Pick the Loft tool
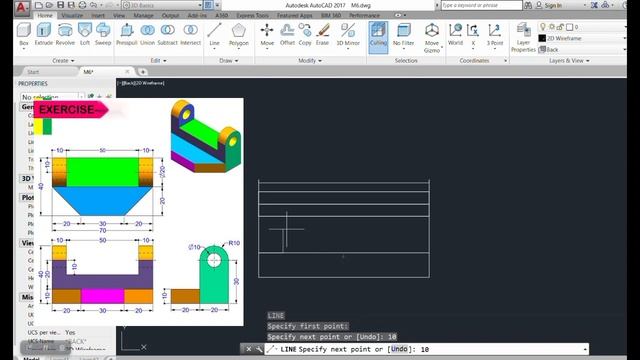This screenshot has height=360, width=640. pyautogui.click(x=85, y=34)
